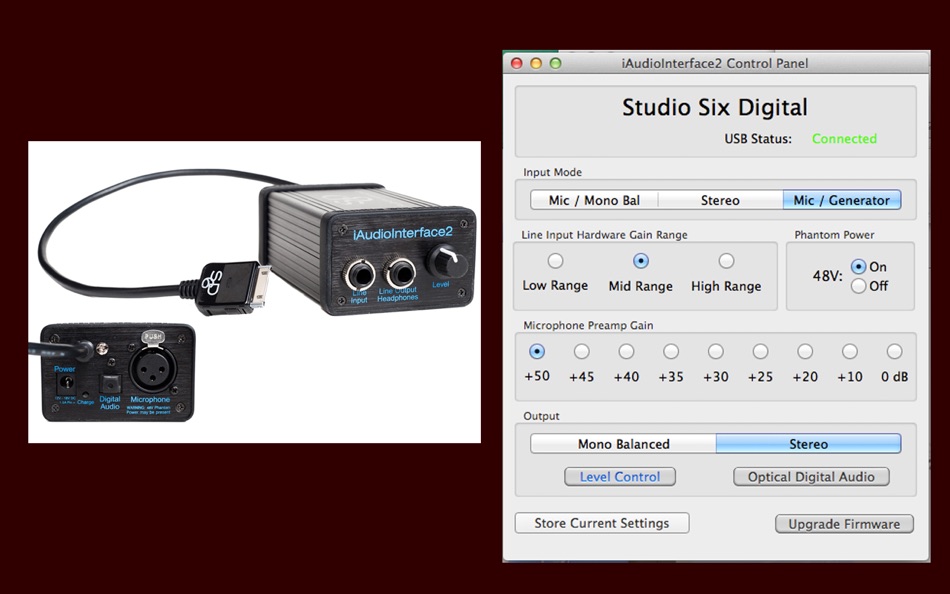Minimize the Control Panel with yellow button
Viewport: 950px width, 594px height.
tap(536, 63)
